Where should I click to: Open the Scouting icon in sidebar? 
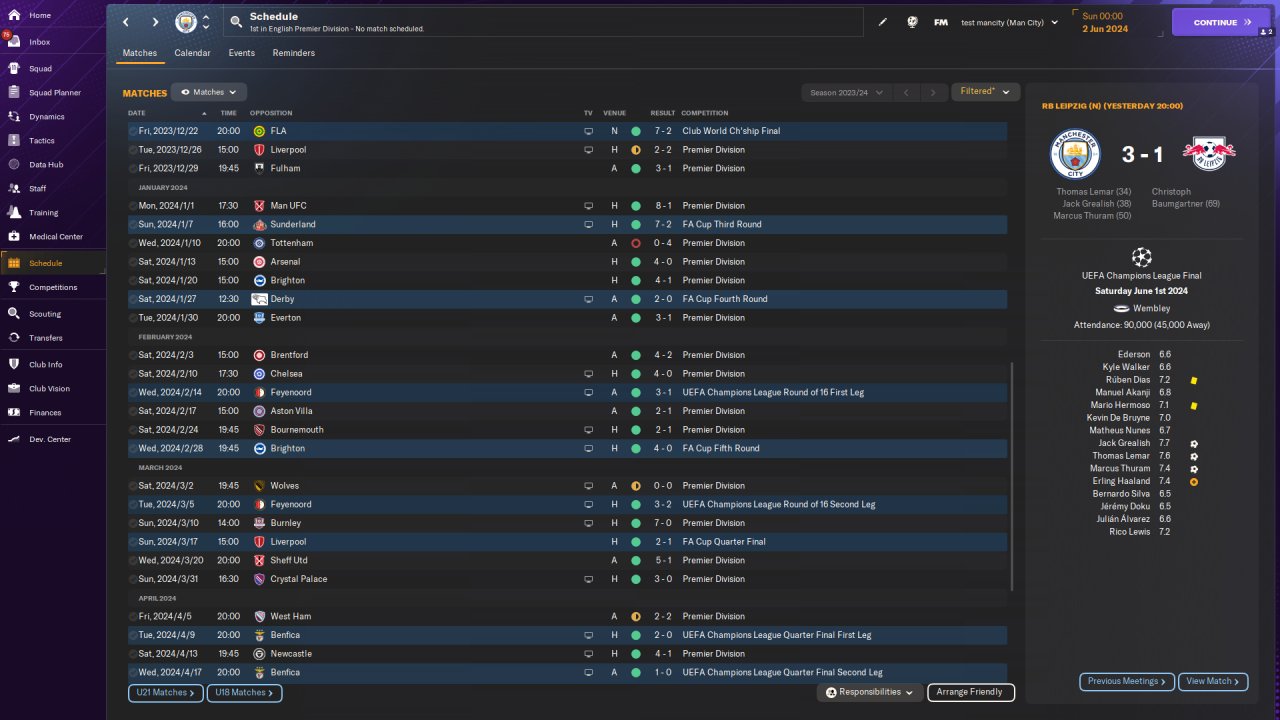click(14, 314)
